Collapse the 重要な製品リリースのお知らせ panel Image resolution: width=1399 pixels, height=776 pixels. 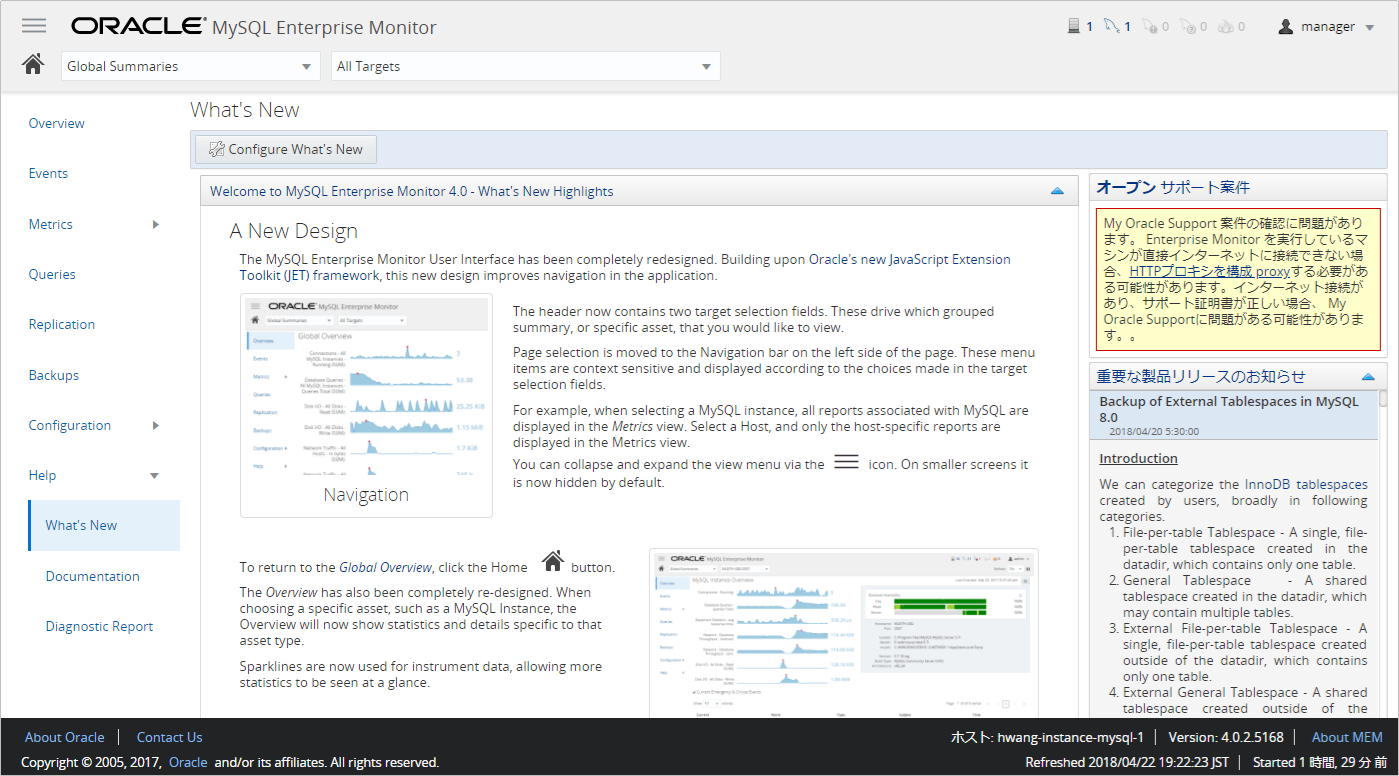pyautogui.click(x=1368, y=377)
